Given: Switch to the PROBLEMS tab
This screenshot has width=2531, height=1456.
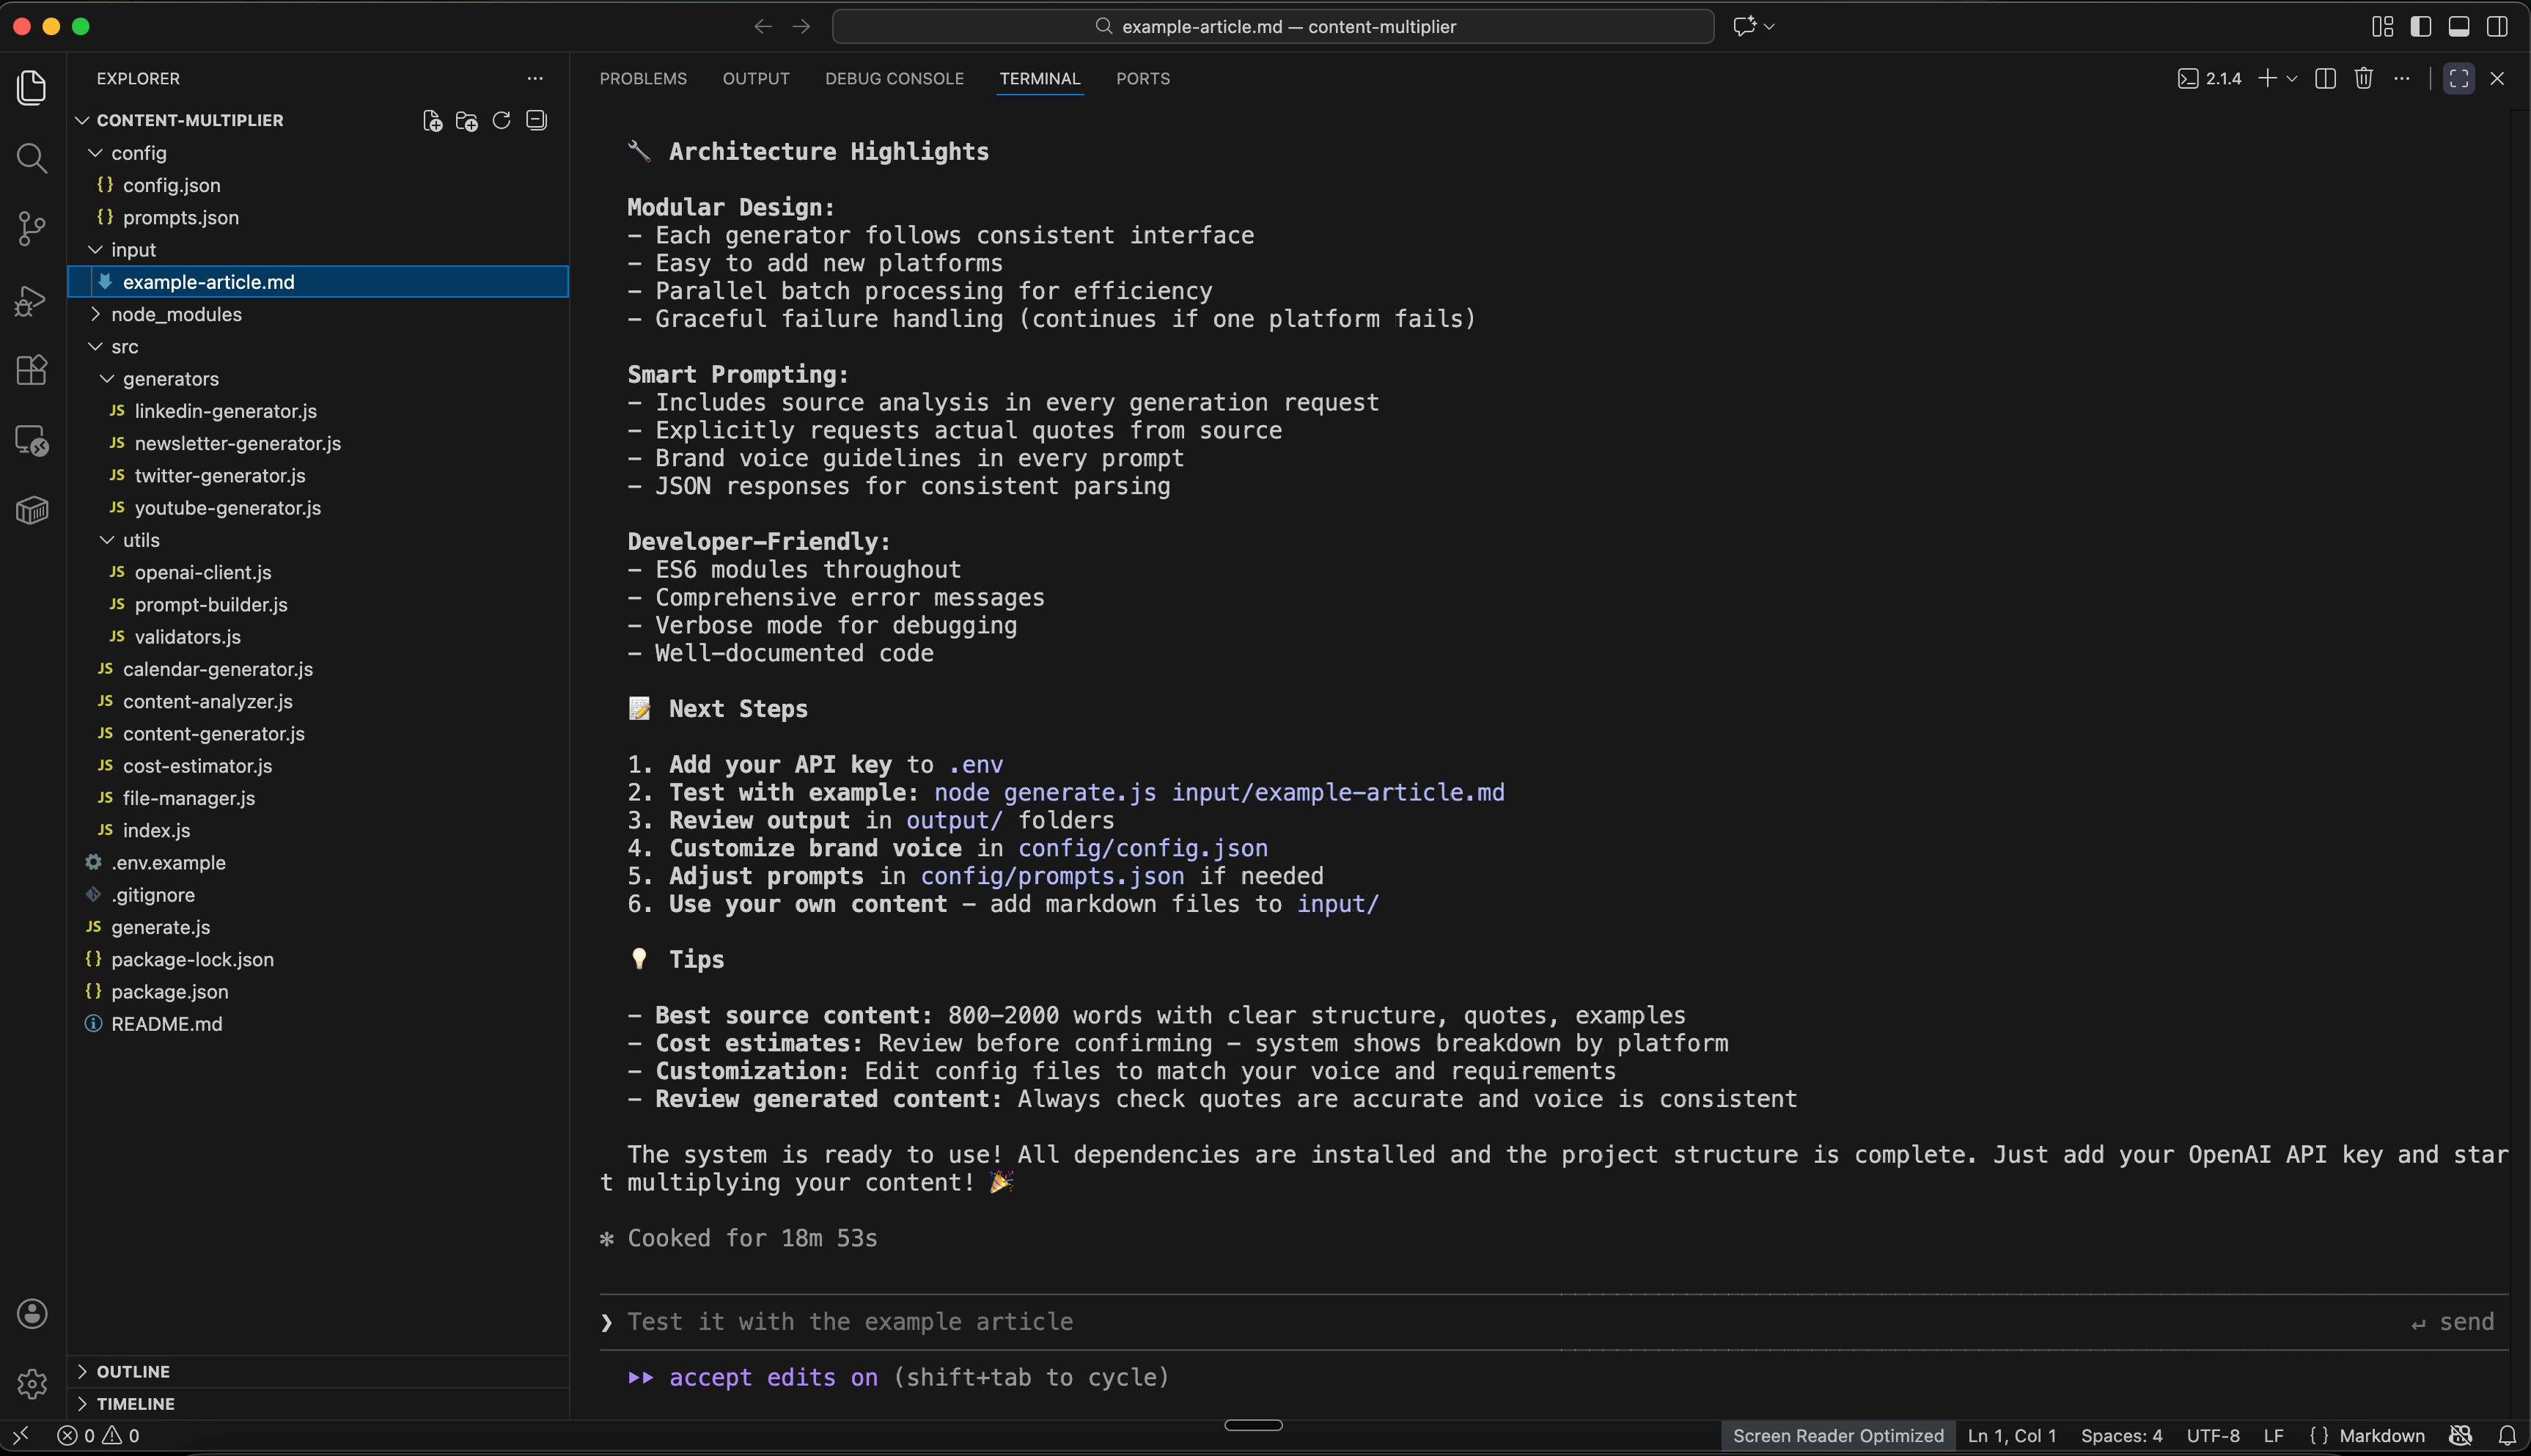Looking at the screenshot, I should [x=643, y=79].
